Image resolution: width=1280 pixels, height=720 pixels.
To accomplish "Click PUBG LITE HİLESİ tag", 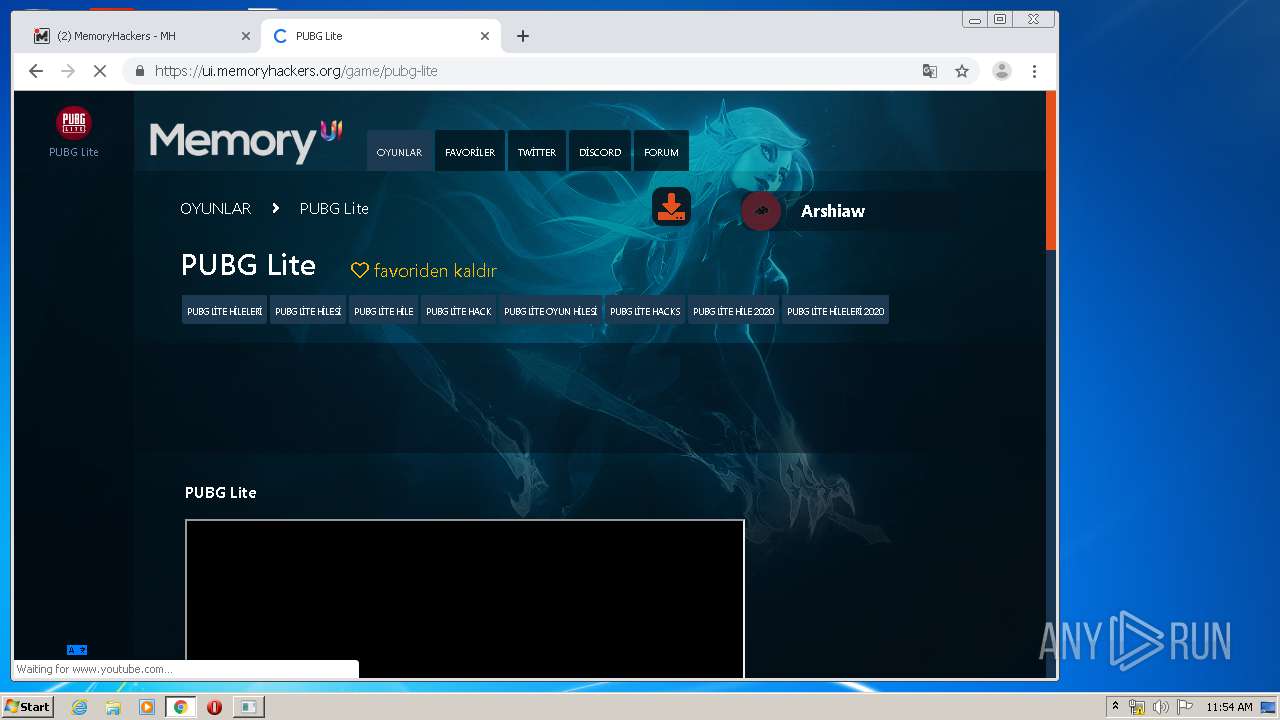I will click(308, 311).
